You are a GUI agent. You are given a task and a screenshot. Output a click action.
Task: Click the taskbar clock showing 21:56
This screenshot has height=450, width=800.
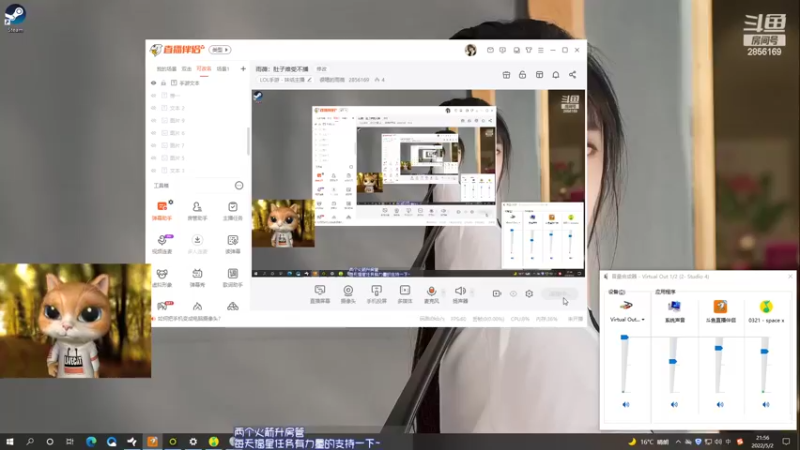763,441
